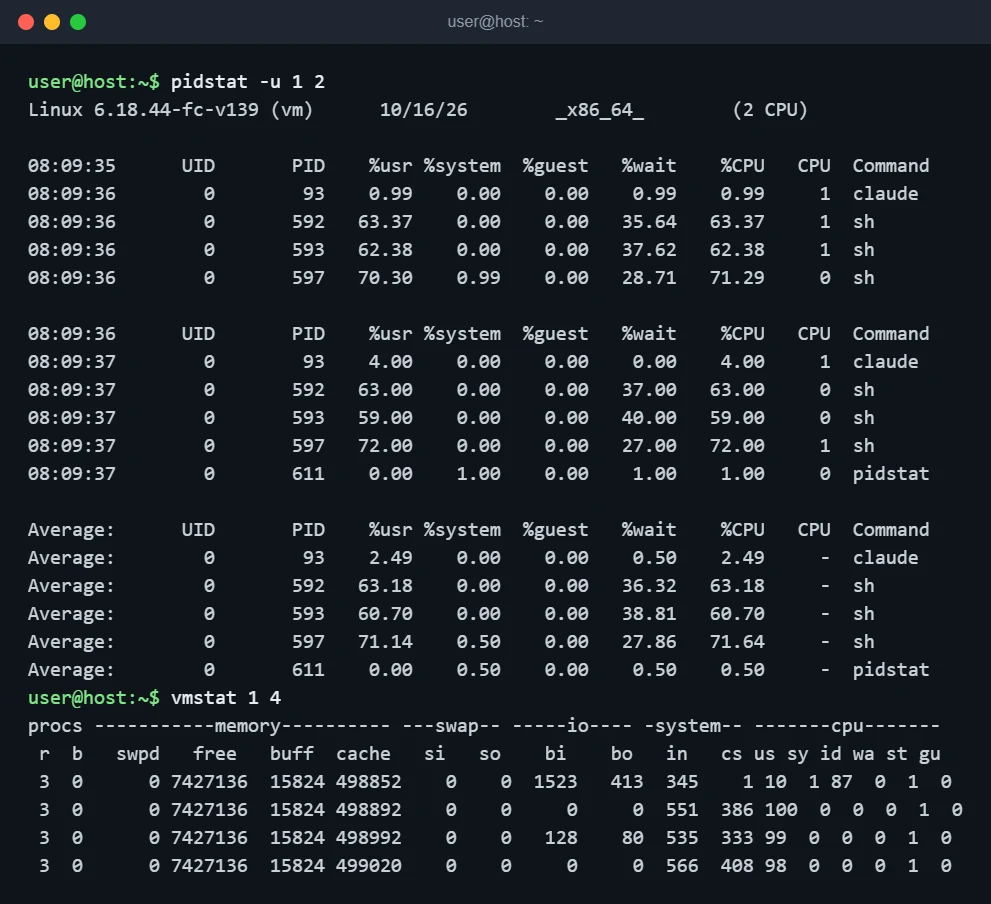Click the yellow minimize window button
The width and height of the screenshot is (991, 904).
(x=52, y=22)
